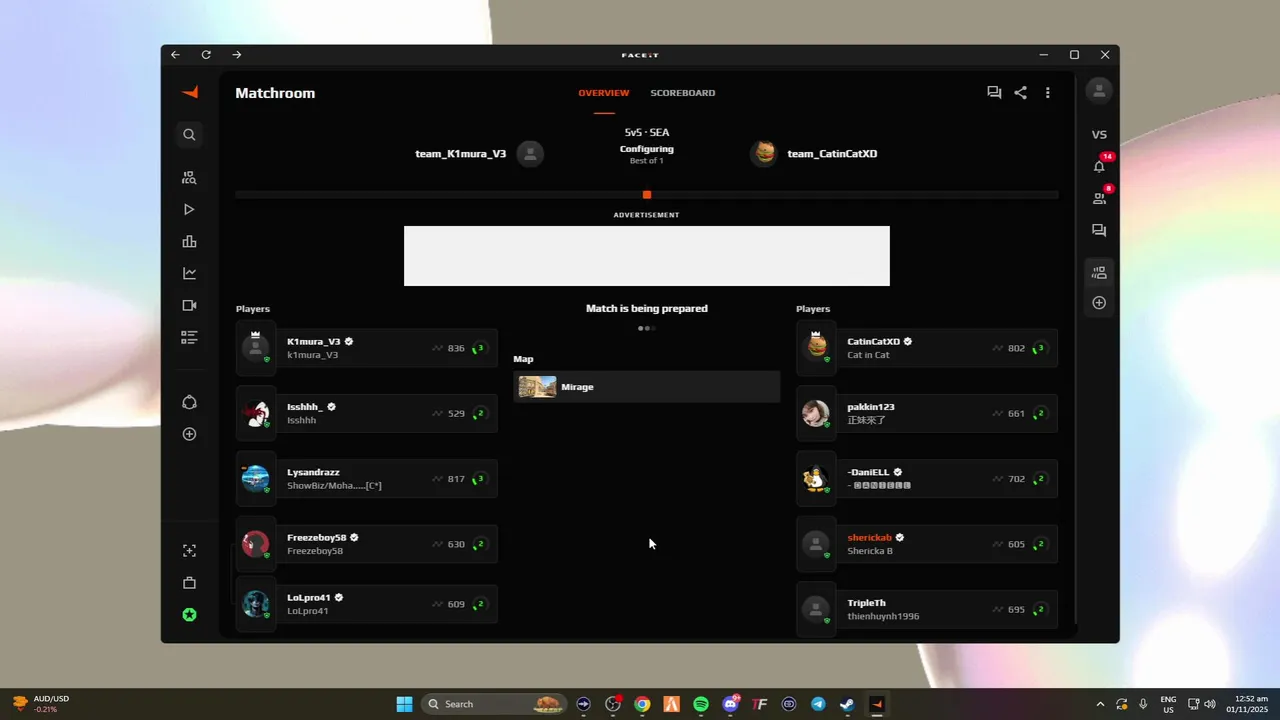This screenshot has width=1280, height=720.
Task: Switch to the SCOREBOARD tab
Action: 683,93
